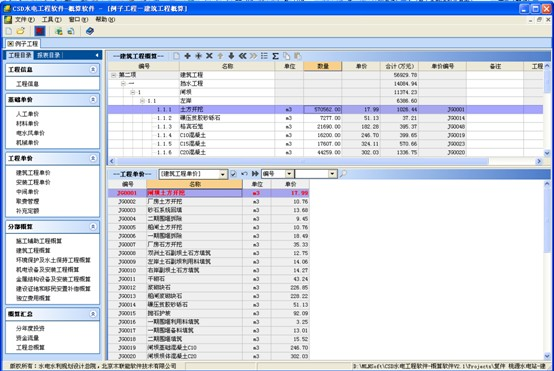The width and height of the screenshot is (554, 371).
Task: Switch to the 工程目录 tab
Action: pyautogui.click(x=20, y=55)
